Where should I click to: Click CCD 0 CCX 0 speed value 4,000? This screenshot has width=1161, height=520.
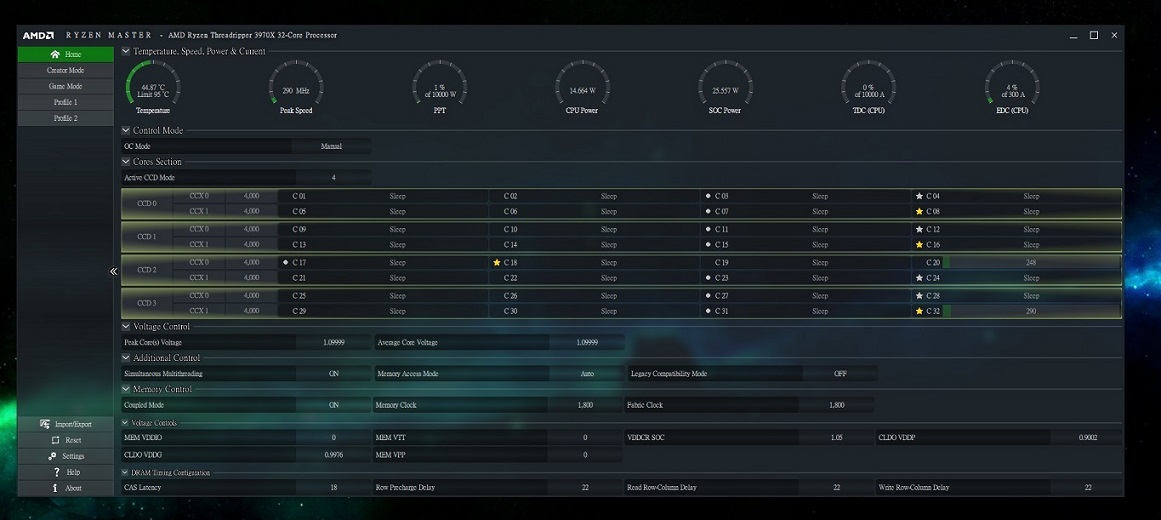pos(251,196)
